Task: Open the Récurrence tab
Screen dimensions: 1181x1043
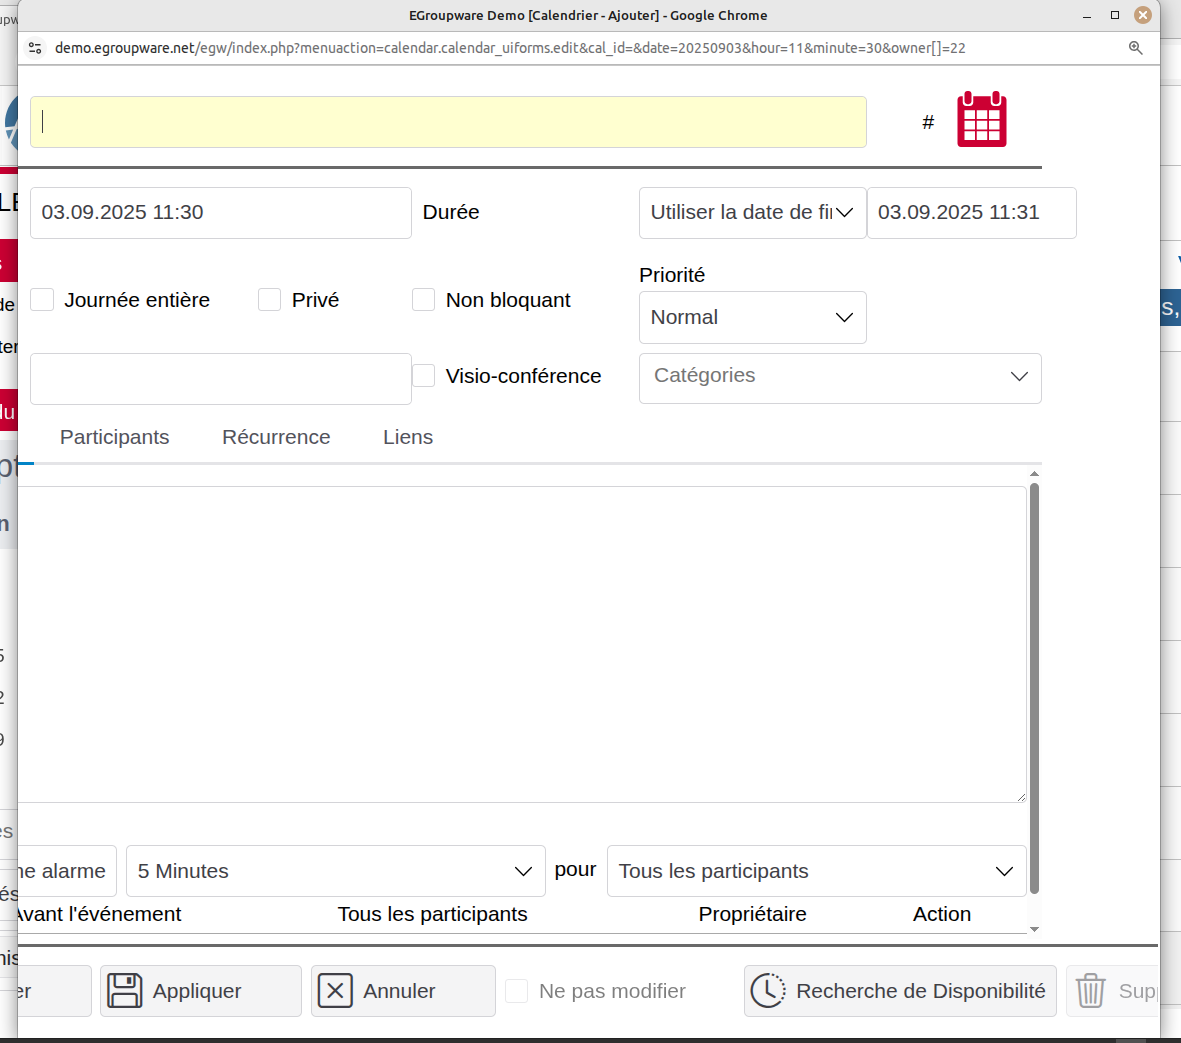Action: point(276,437)
